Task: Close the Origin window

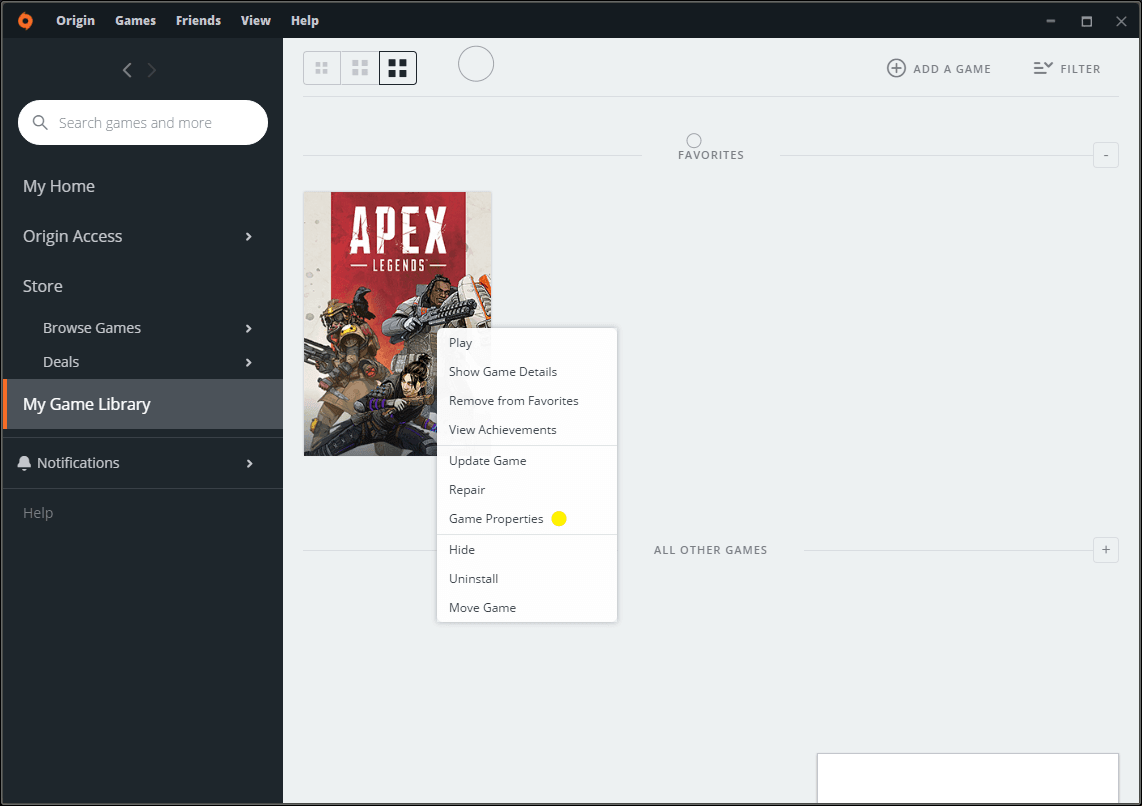Action: pyautogui.click(x=1122, y=21)
